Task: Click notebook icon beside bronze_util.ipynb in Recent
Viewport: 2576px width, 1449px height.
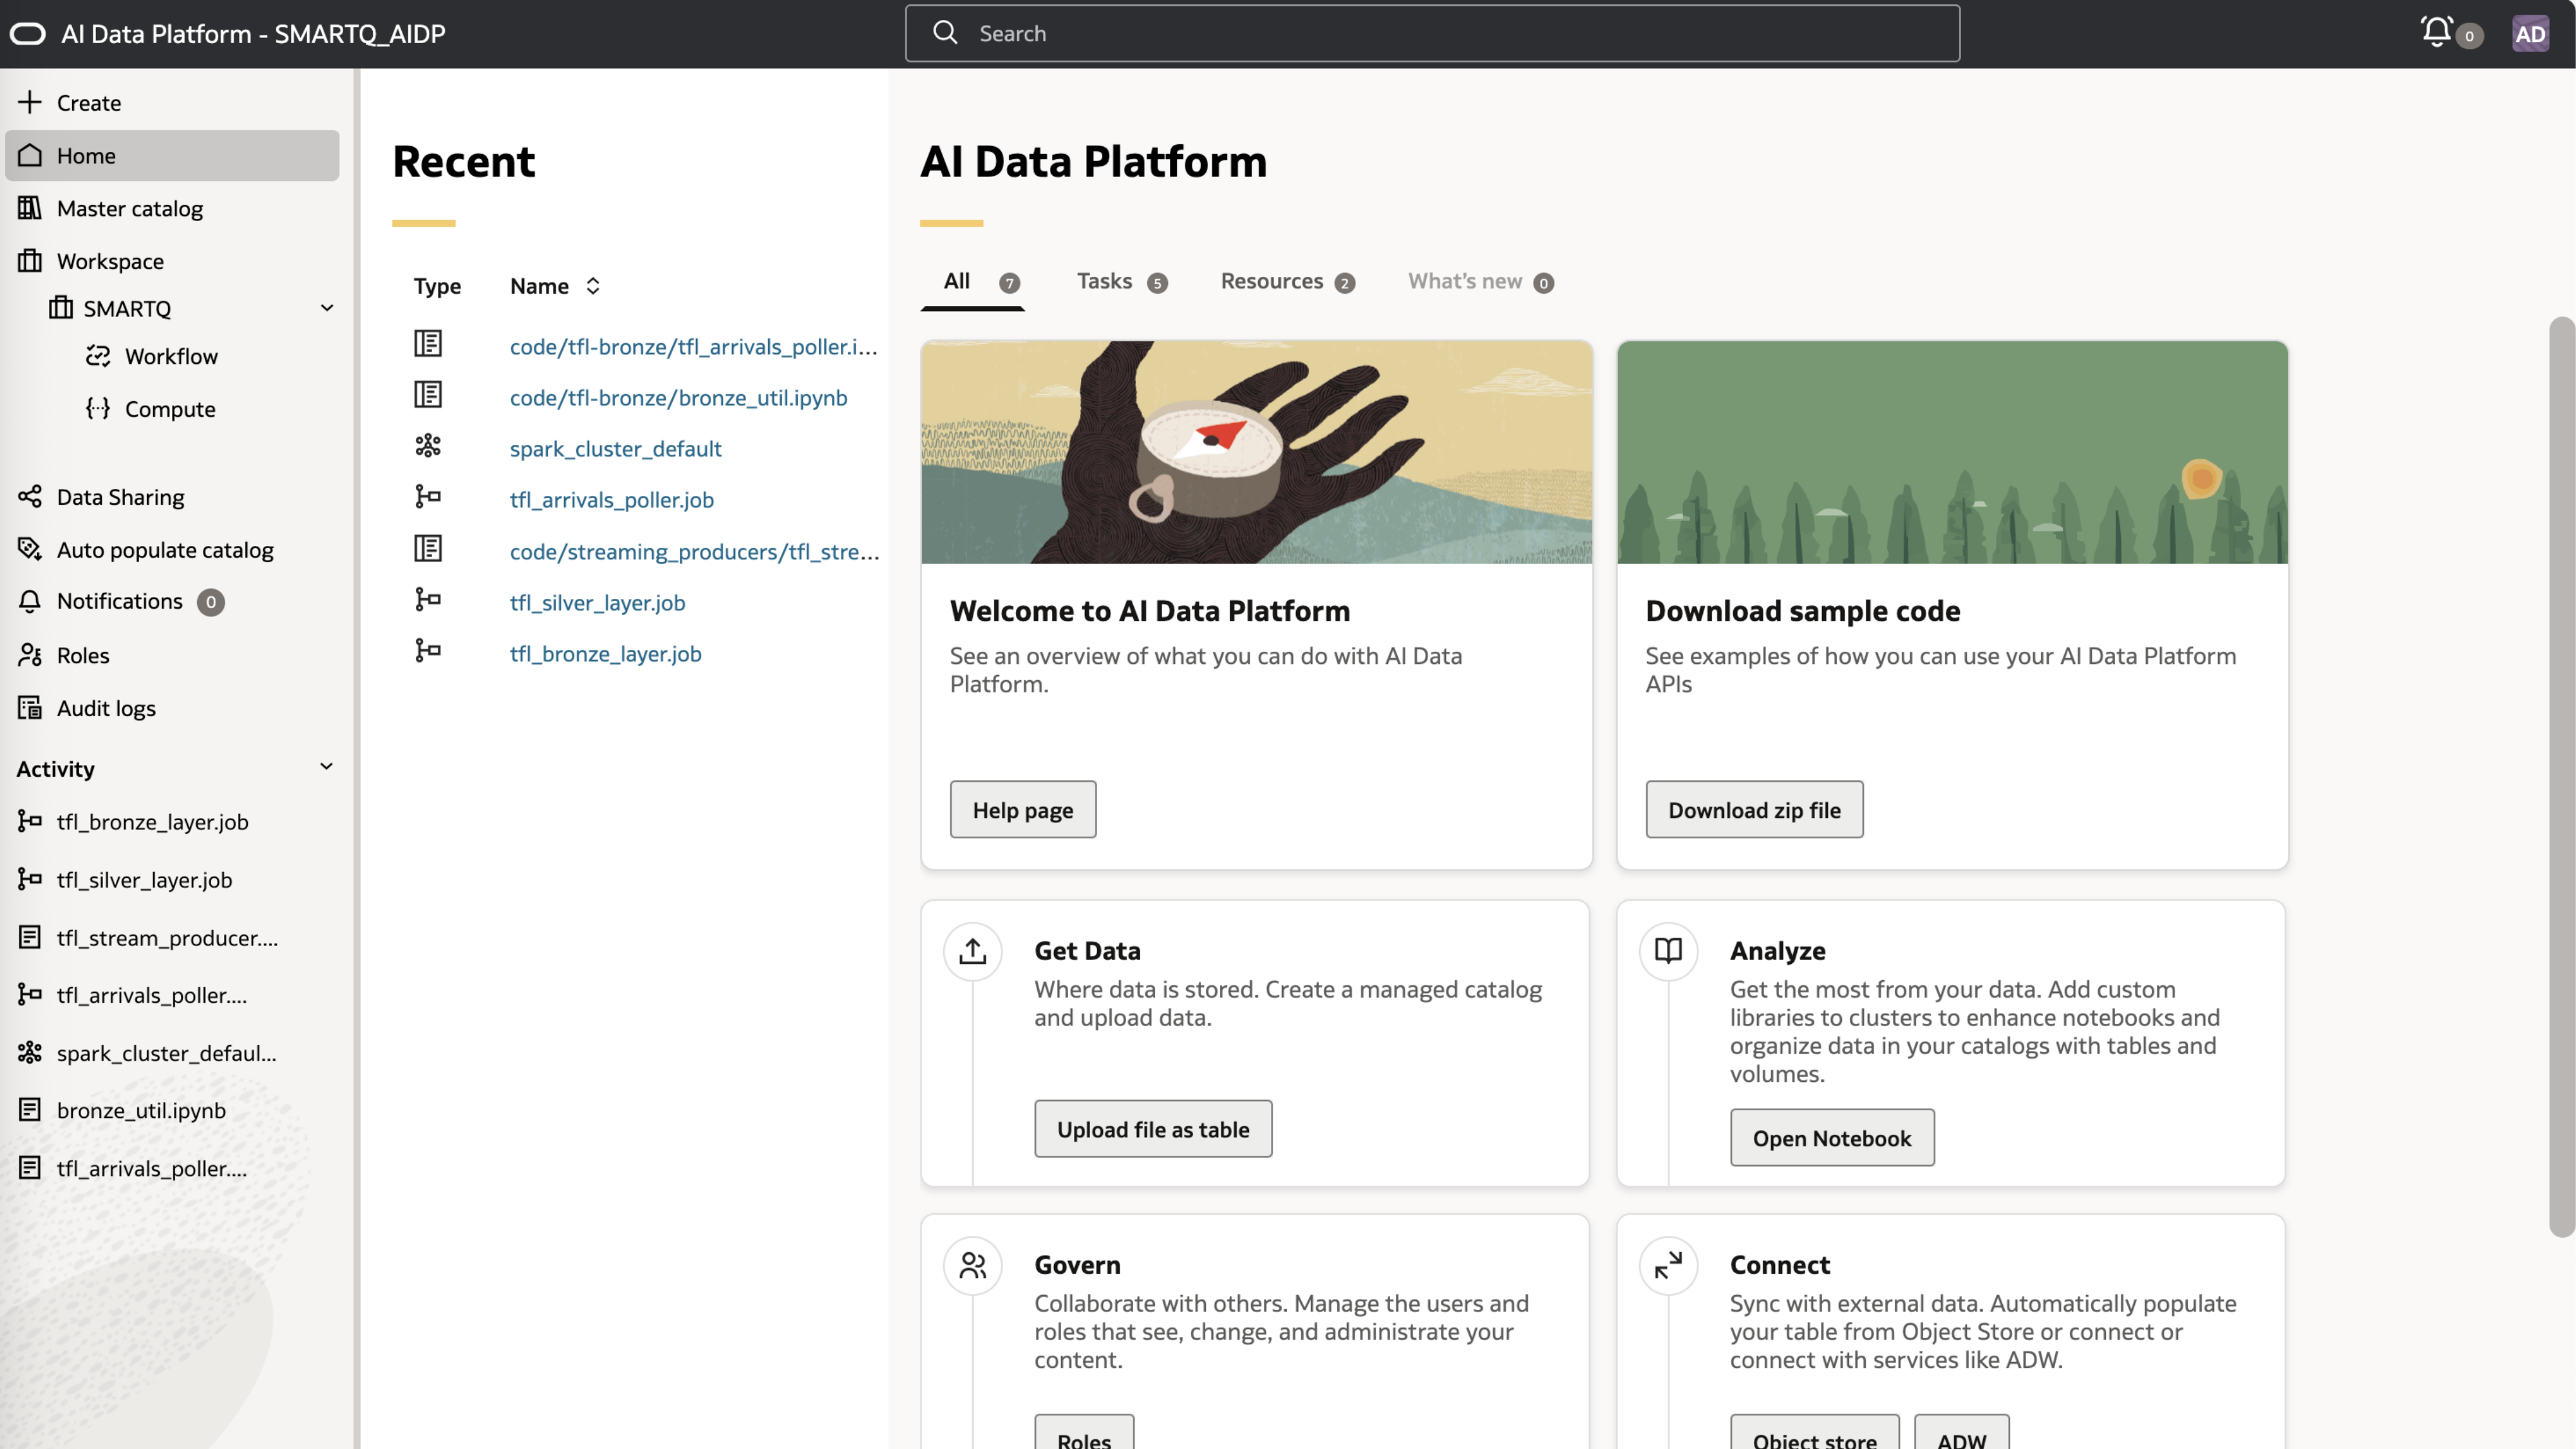Action: 428,395
